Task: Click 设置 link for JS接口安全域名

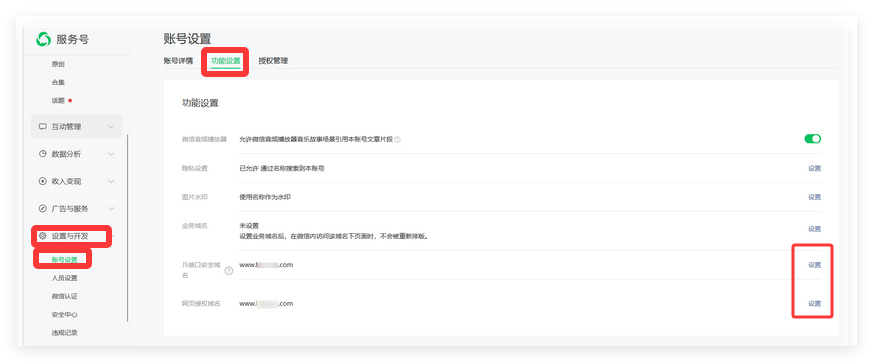Action: tap(815, 265)
